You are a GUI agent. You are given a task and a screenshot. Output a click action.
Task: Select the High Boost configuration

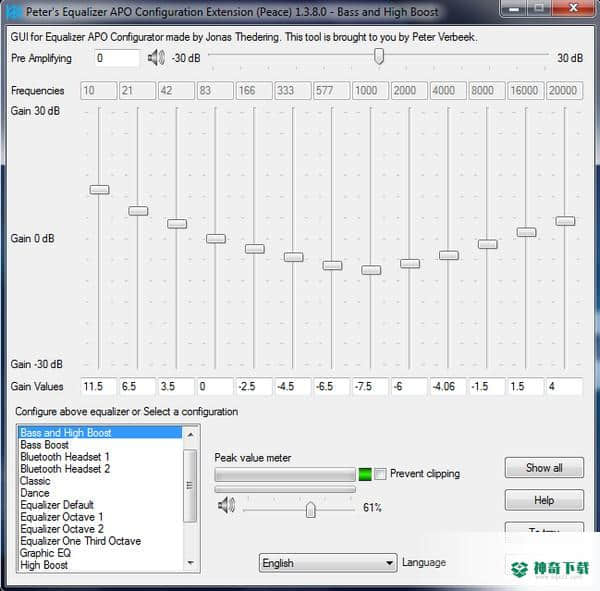[101, 565]
